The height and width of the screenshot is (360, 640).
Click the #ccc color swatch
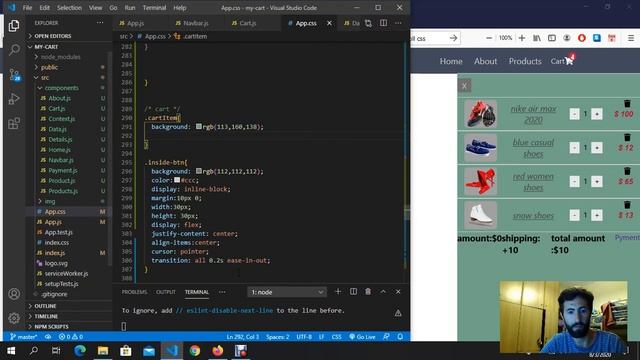[177, 180]
